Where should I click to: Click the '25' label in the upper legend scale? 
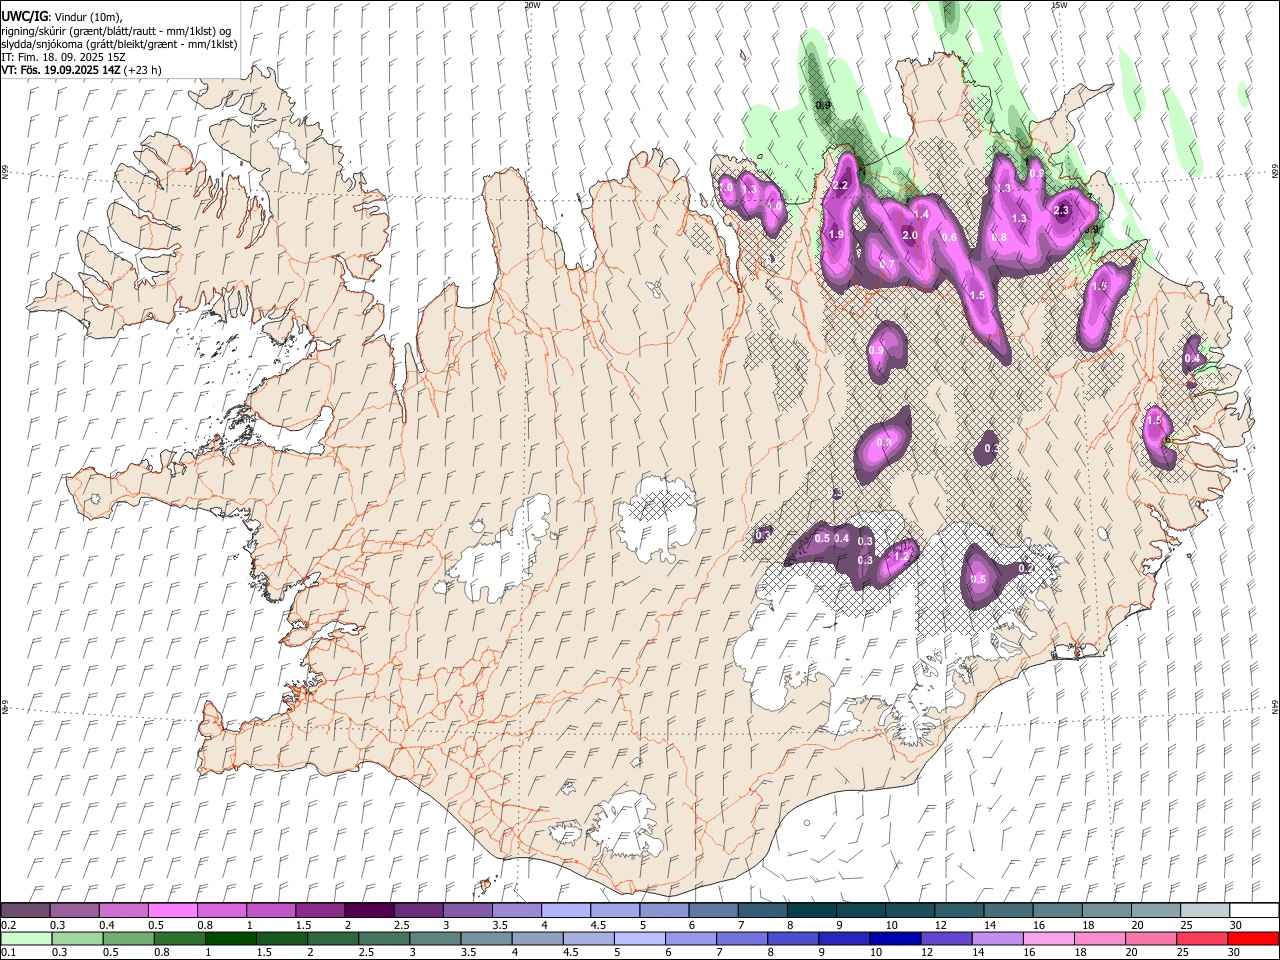tap(1186, 925)
